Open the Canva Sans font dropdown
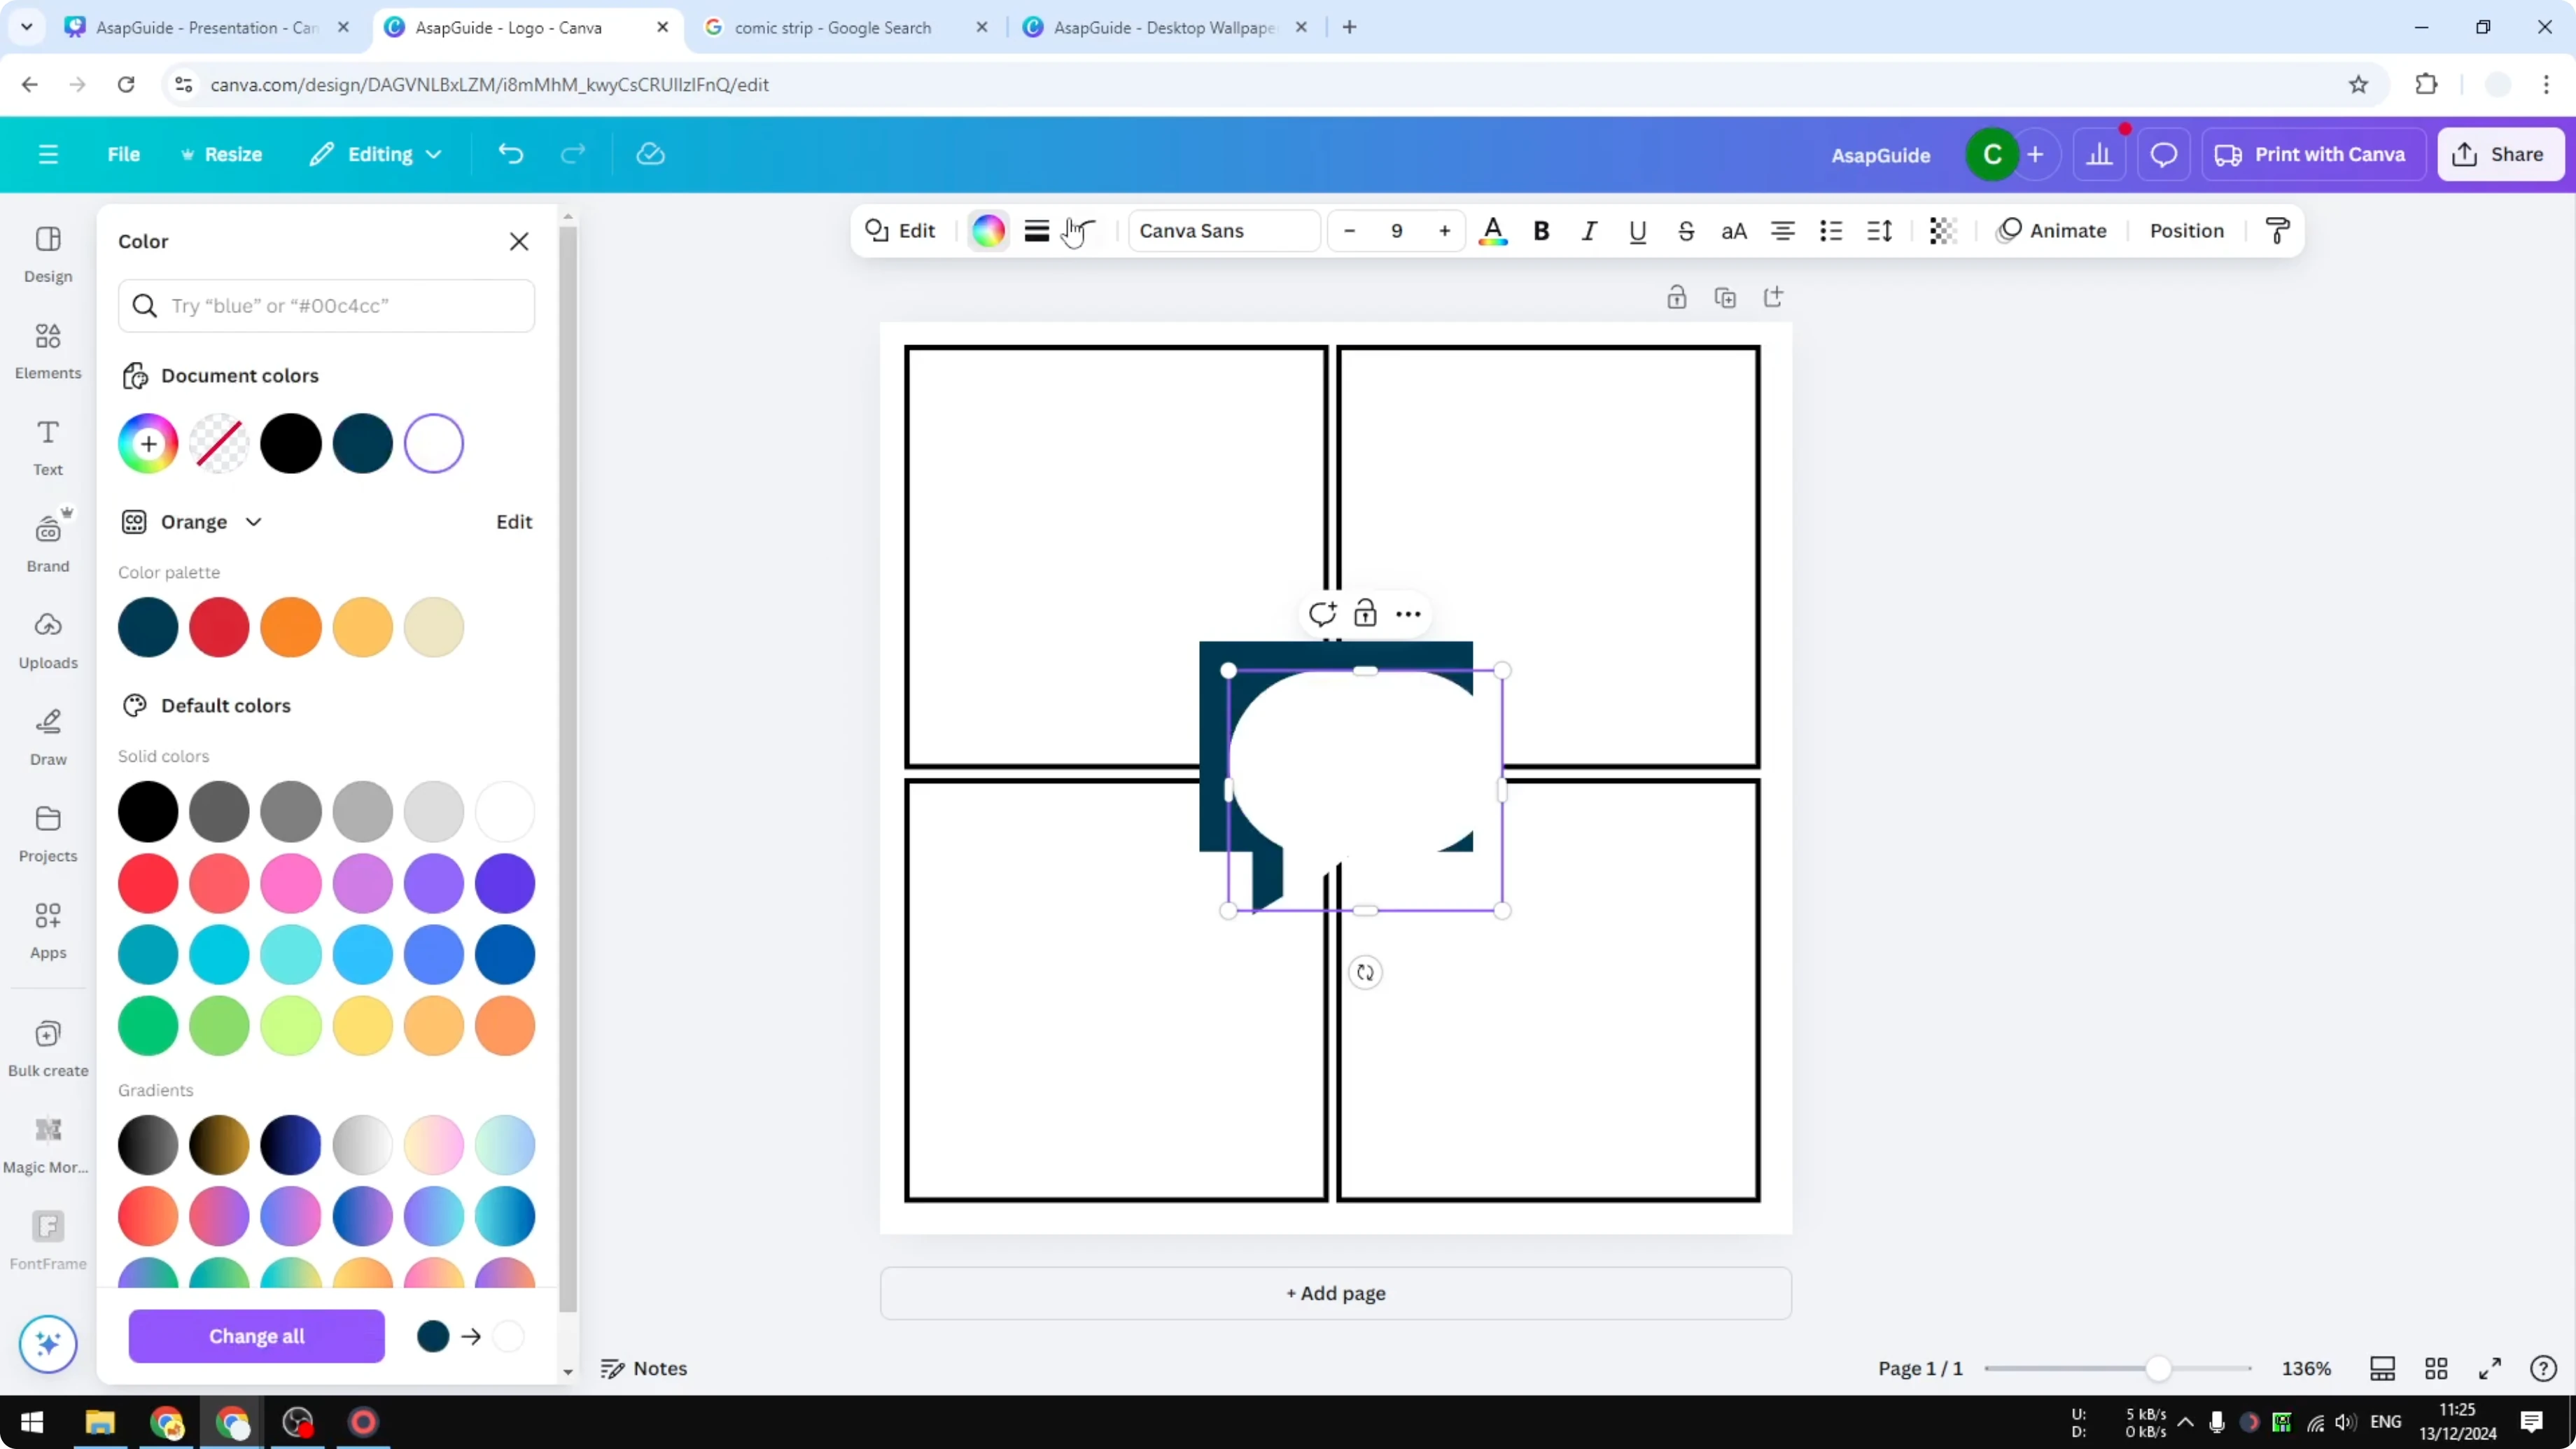Image resolution: width=2576 pixels, height=1449 pixels. (1222, 231)
